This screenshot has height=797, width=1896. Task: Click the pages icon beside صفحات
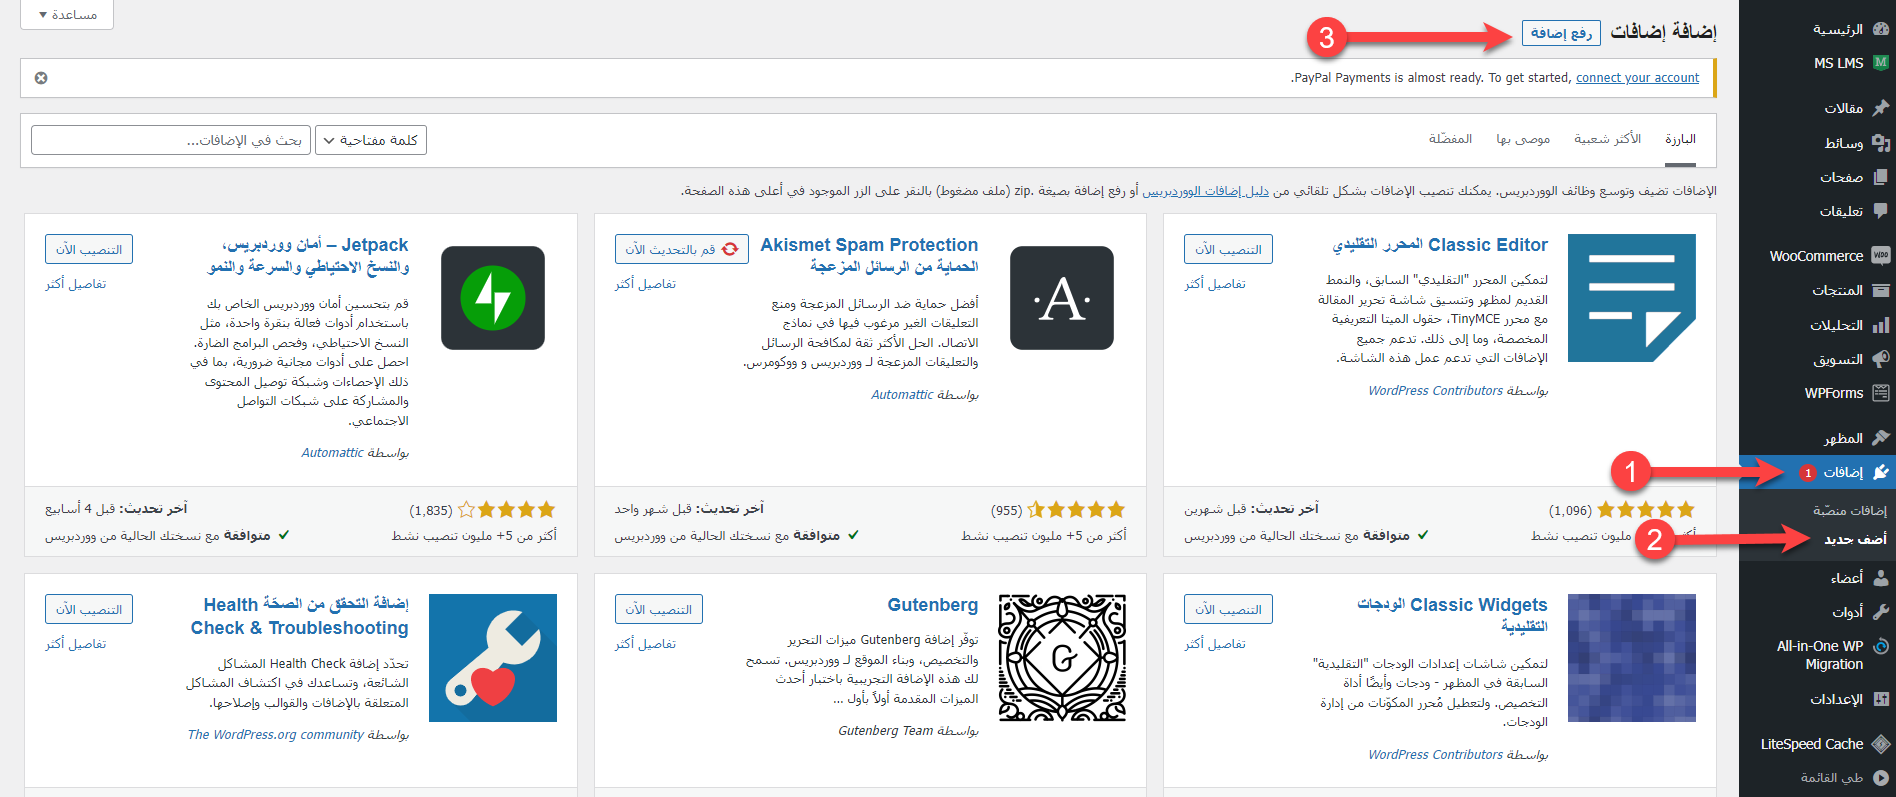1880,177
